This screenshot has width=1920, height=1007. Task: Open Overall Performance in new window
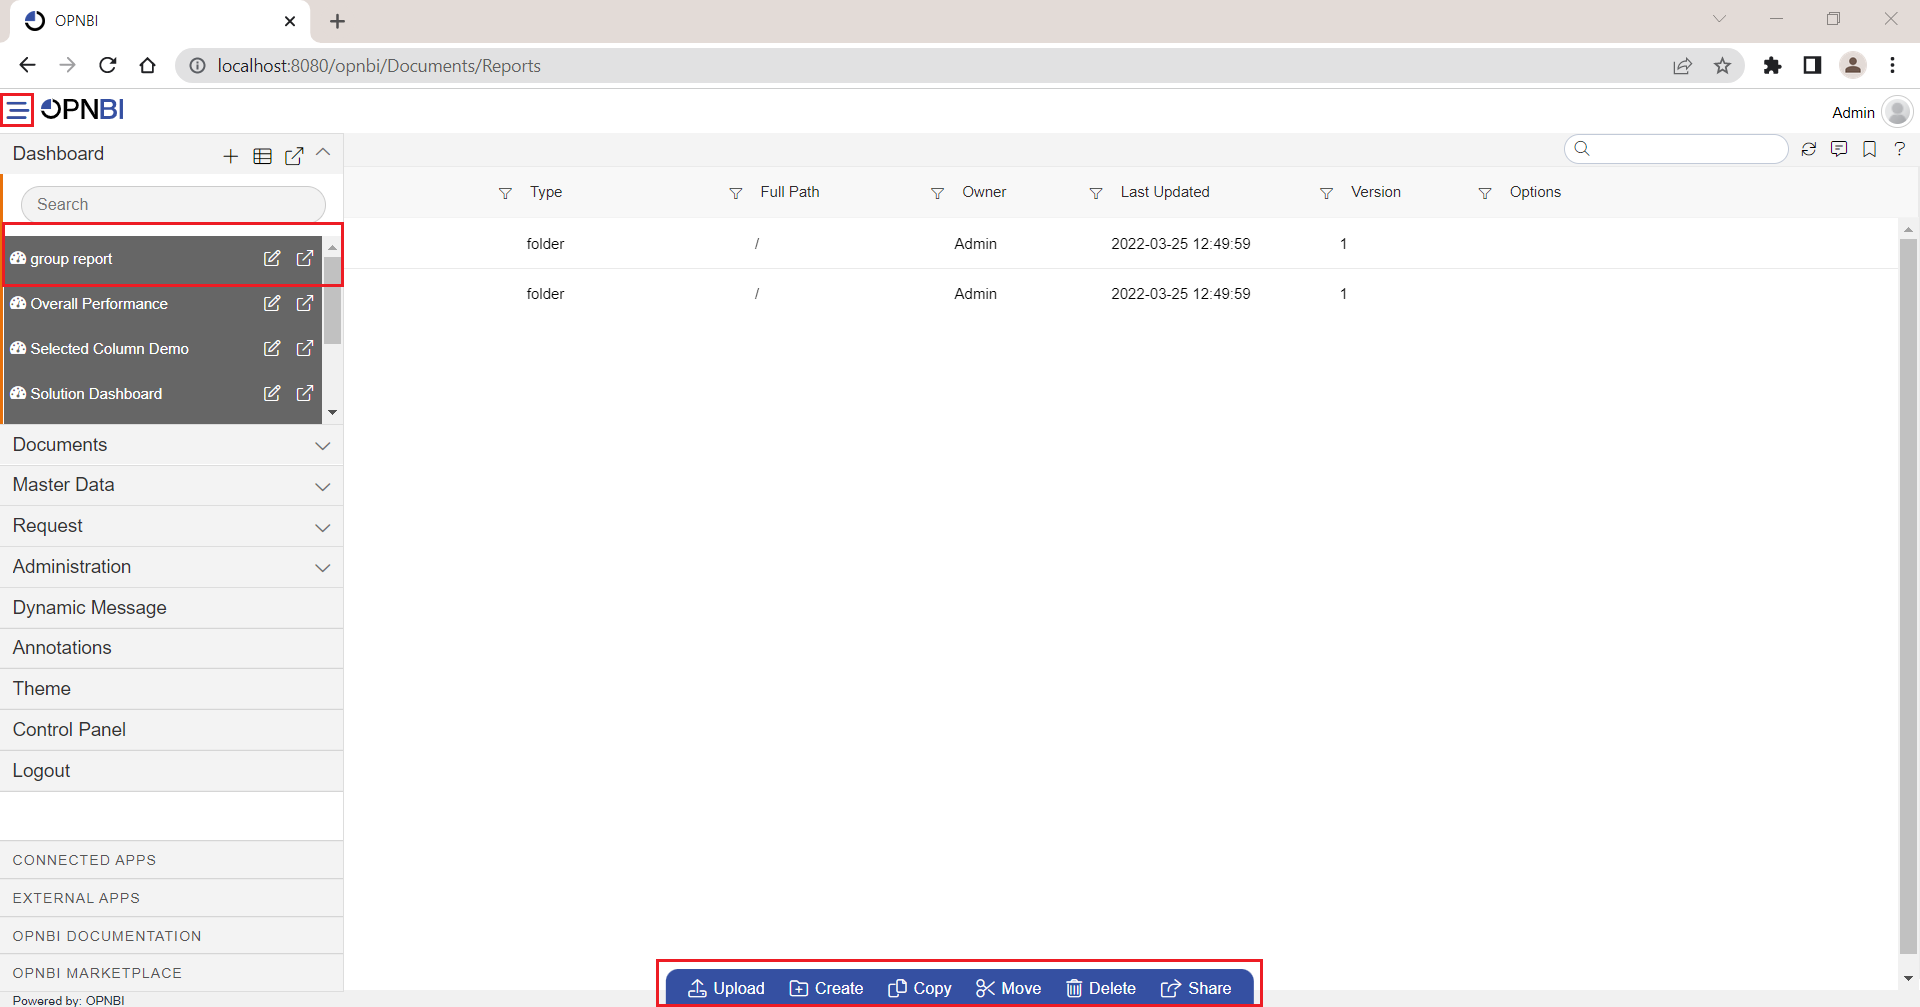305,303
